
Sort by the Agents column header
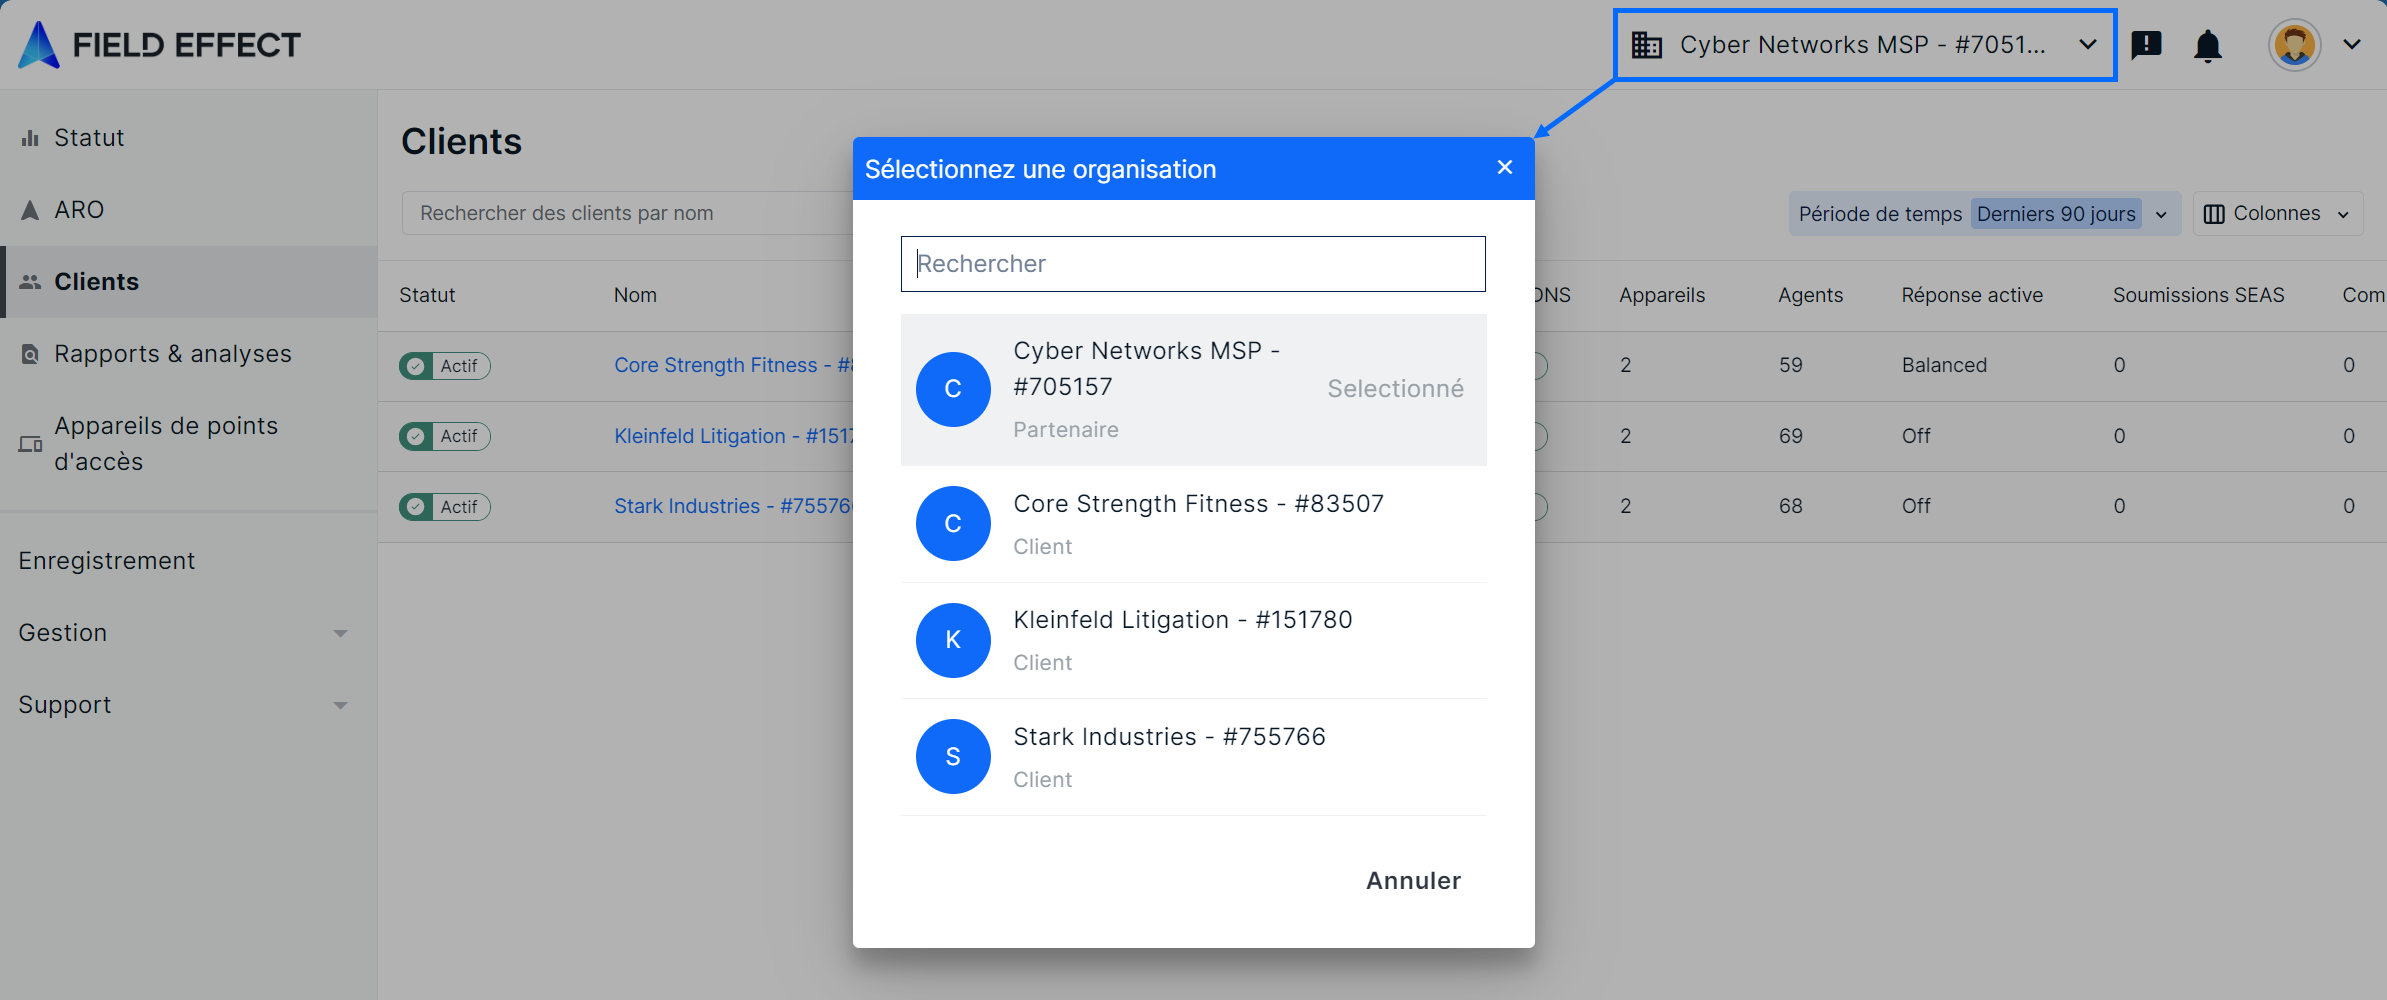tap(1810, 295)
